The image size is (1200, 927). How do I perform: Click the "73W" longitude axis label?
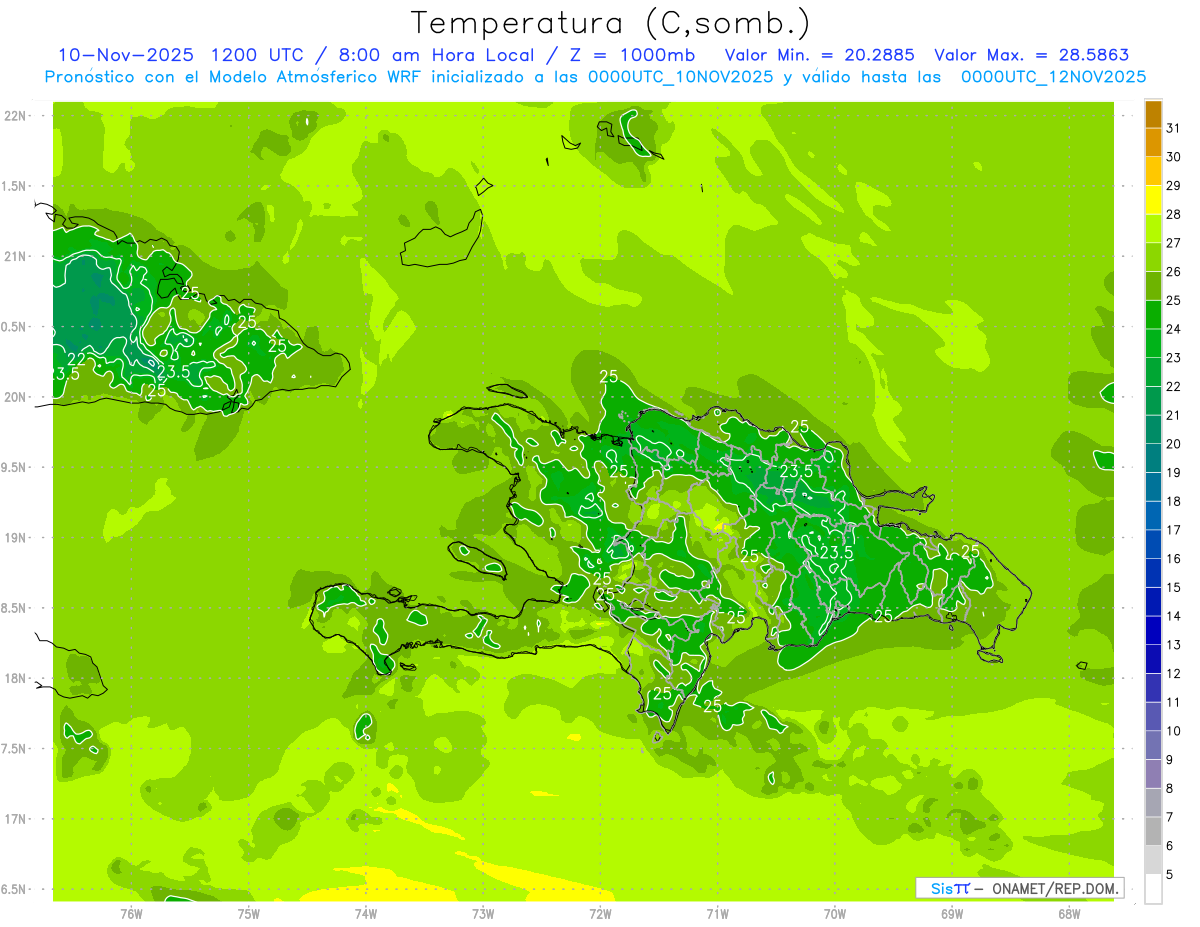point(483,913)
